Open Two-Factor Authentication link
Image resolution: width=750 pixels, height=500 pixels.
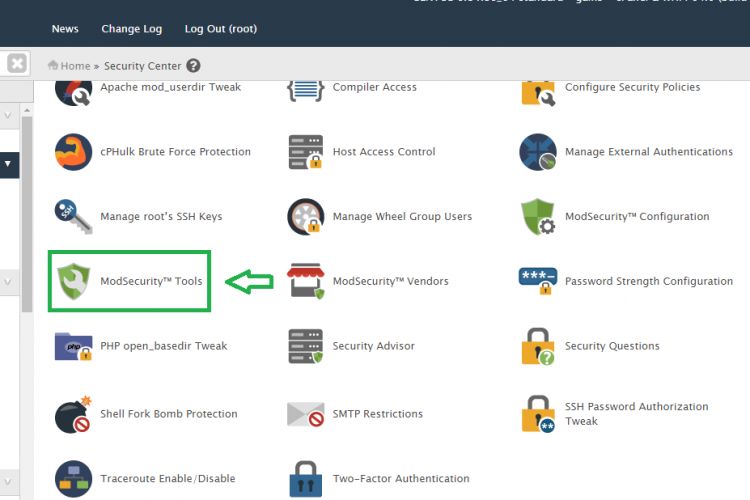[x=401, y=478]
